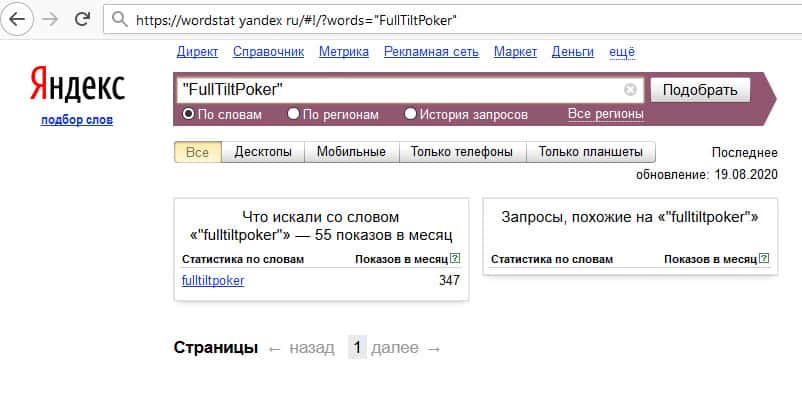Clear the search field with the X icon
Viewport: 802px width, 403px height.
[x=630, y=89]
